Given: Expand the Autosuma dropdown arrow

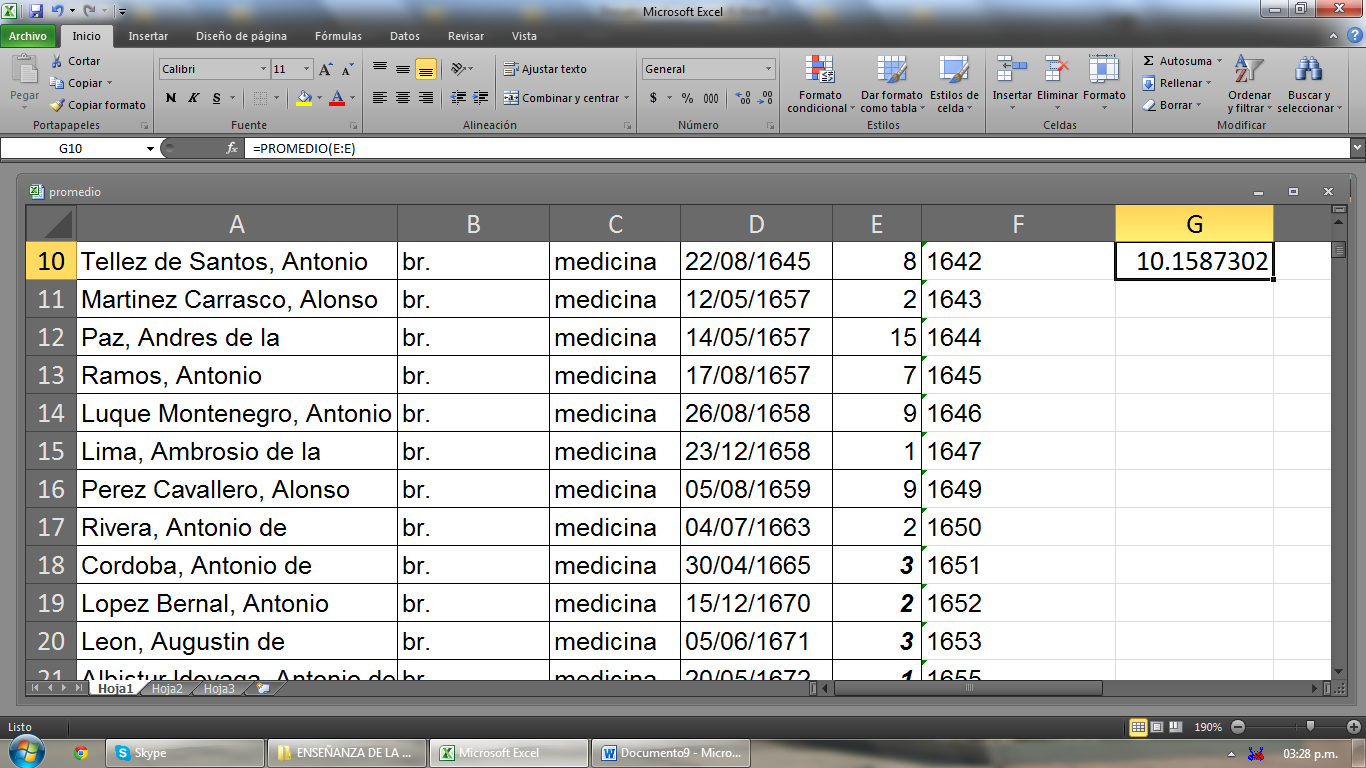Looking at the screenshot, I should coord(1220,61).
